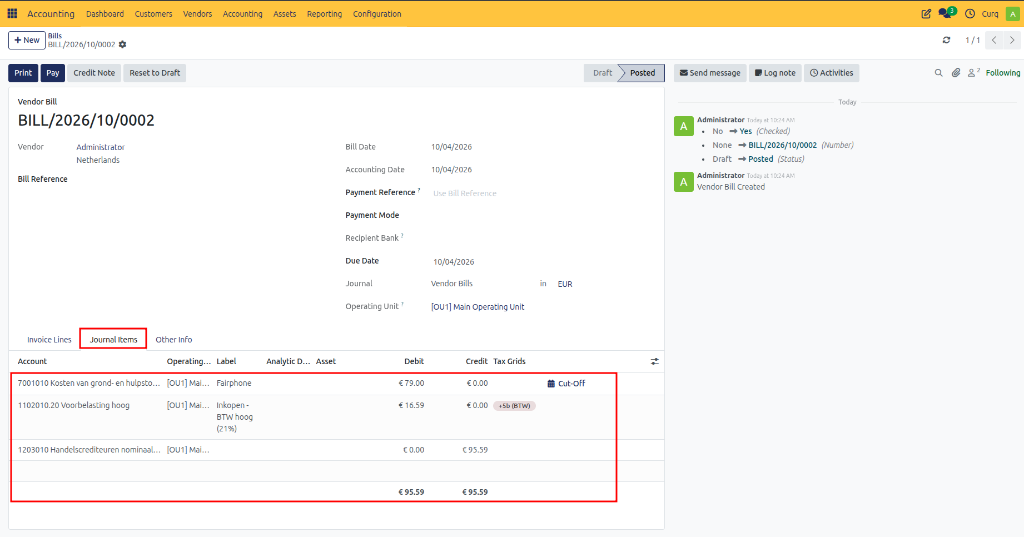Toggle the Following button
This screenshot has width=1024, height=537.
coord(1002,73)
